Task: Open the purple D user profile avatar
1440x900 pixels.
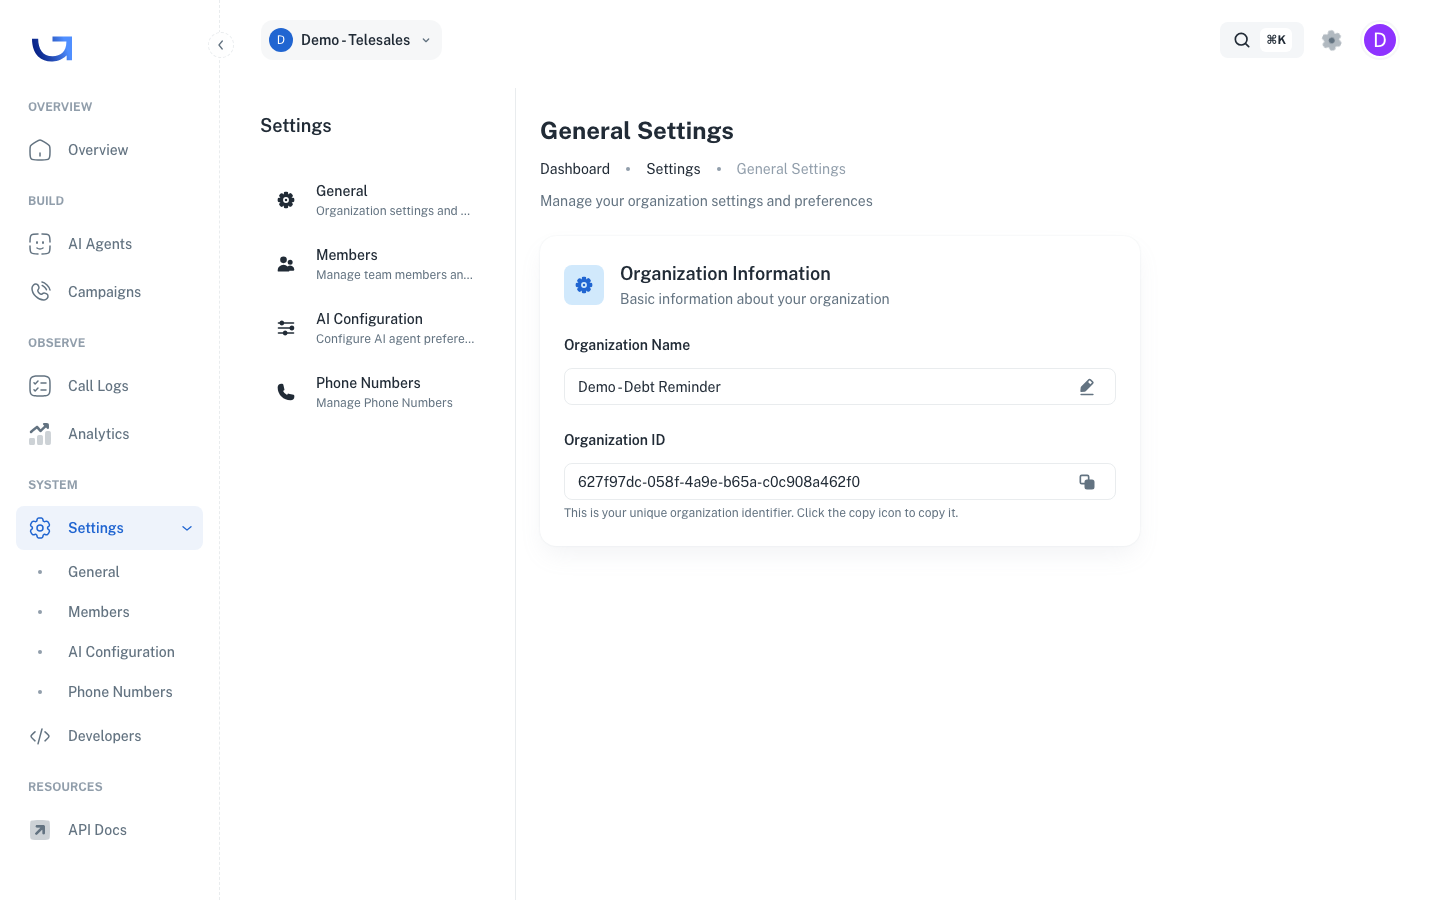Action: [x=1380, y=40]
